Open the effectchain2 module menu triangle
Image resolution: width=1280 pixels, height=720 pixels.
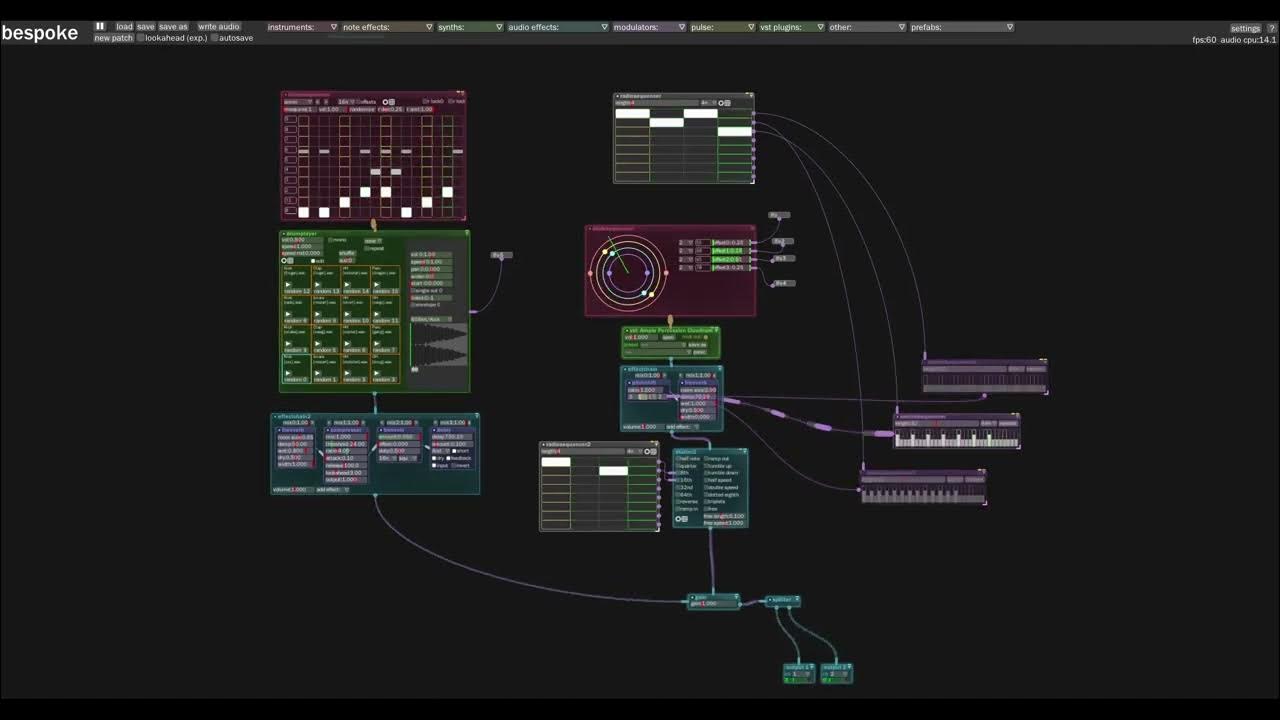477,416
